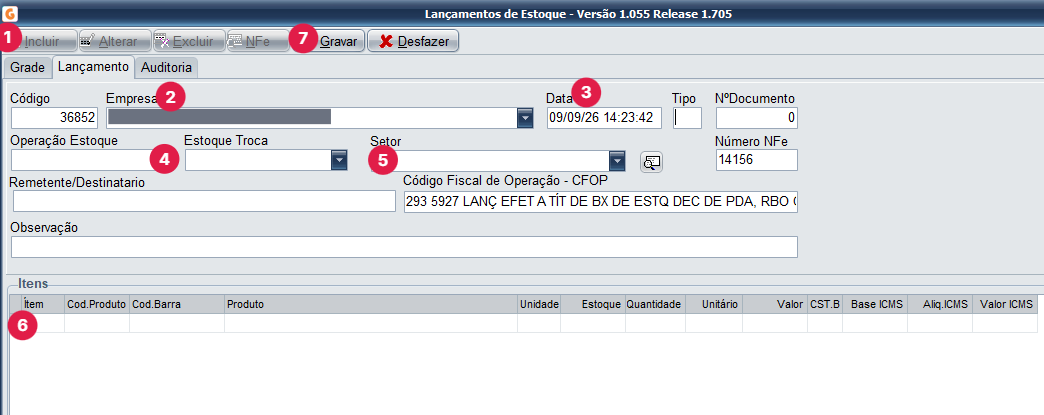Click the empty Produto cell in first row
The image size is (1044, 415).
coord(371,323)
